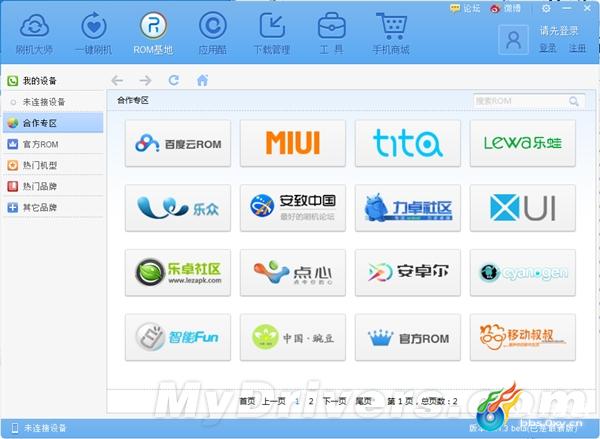Select 热门品牌 in sidebar
This screenshot has width=600, height=439.
tap(53, 186)
